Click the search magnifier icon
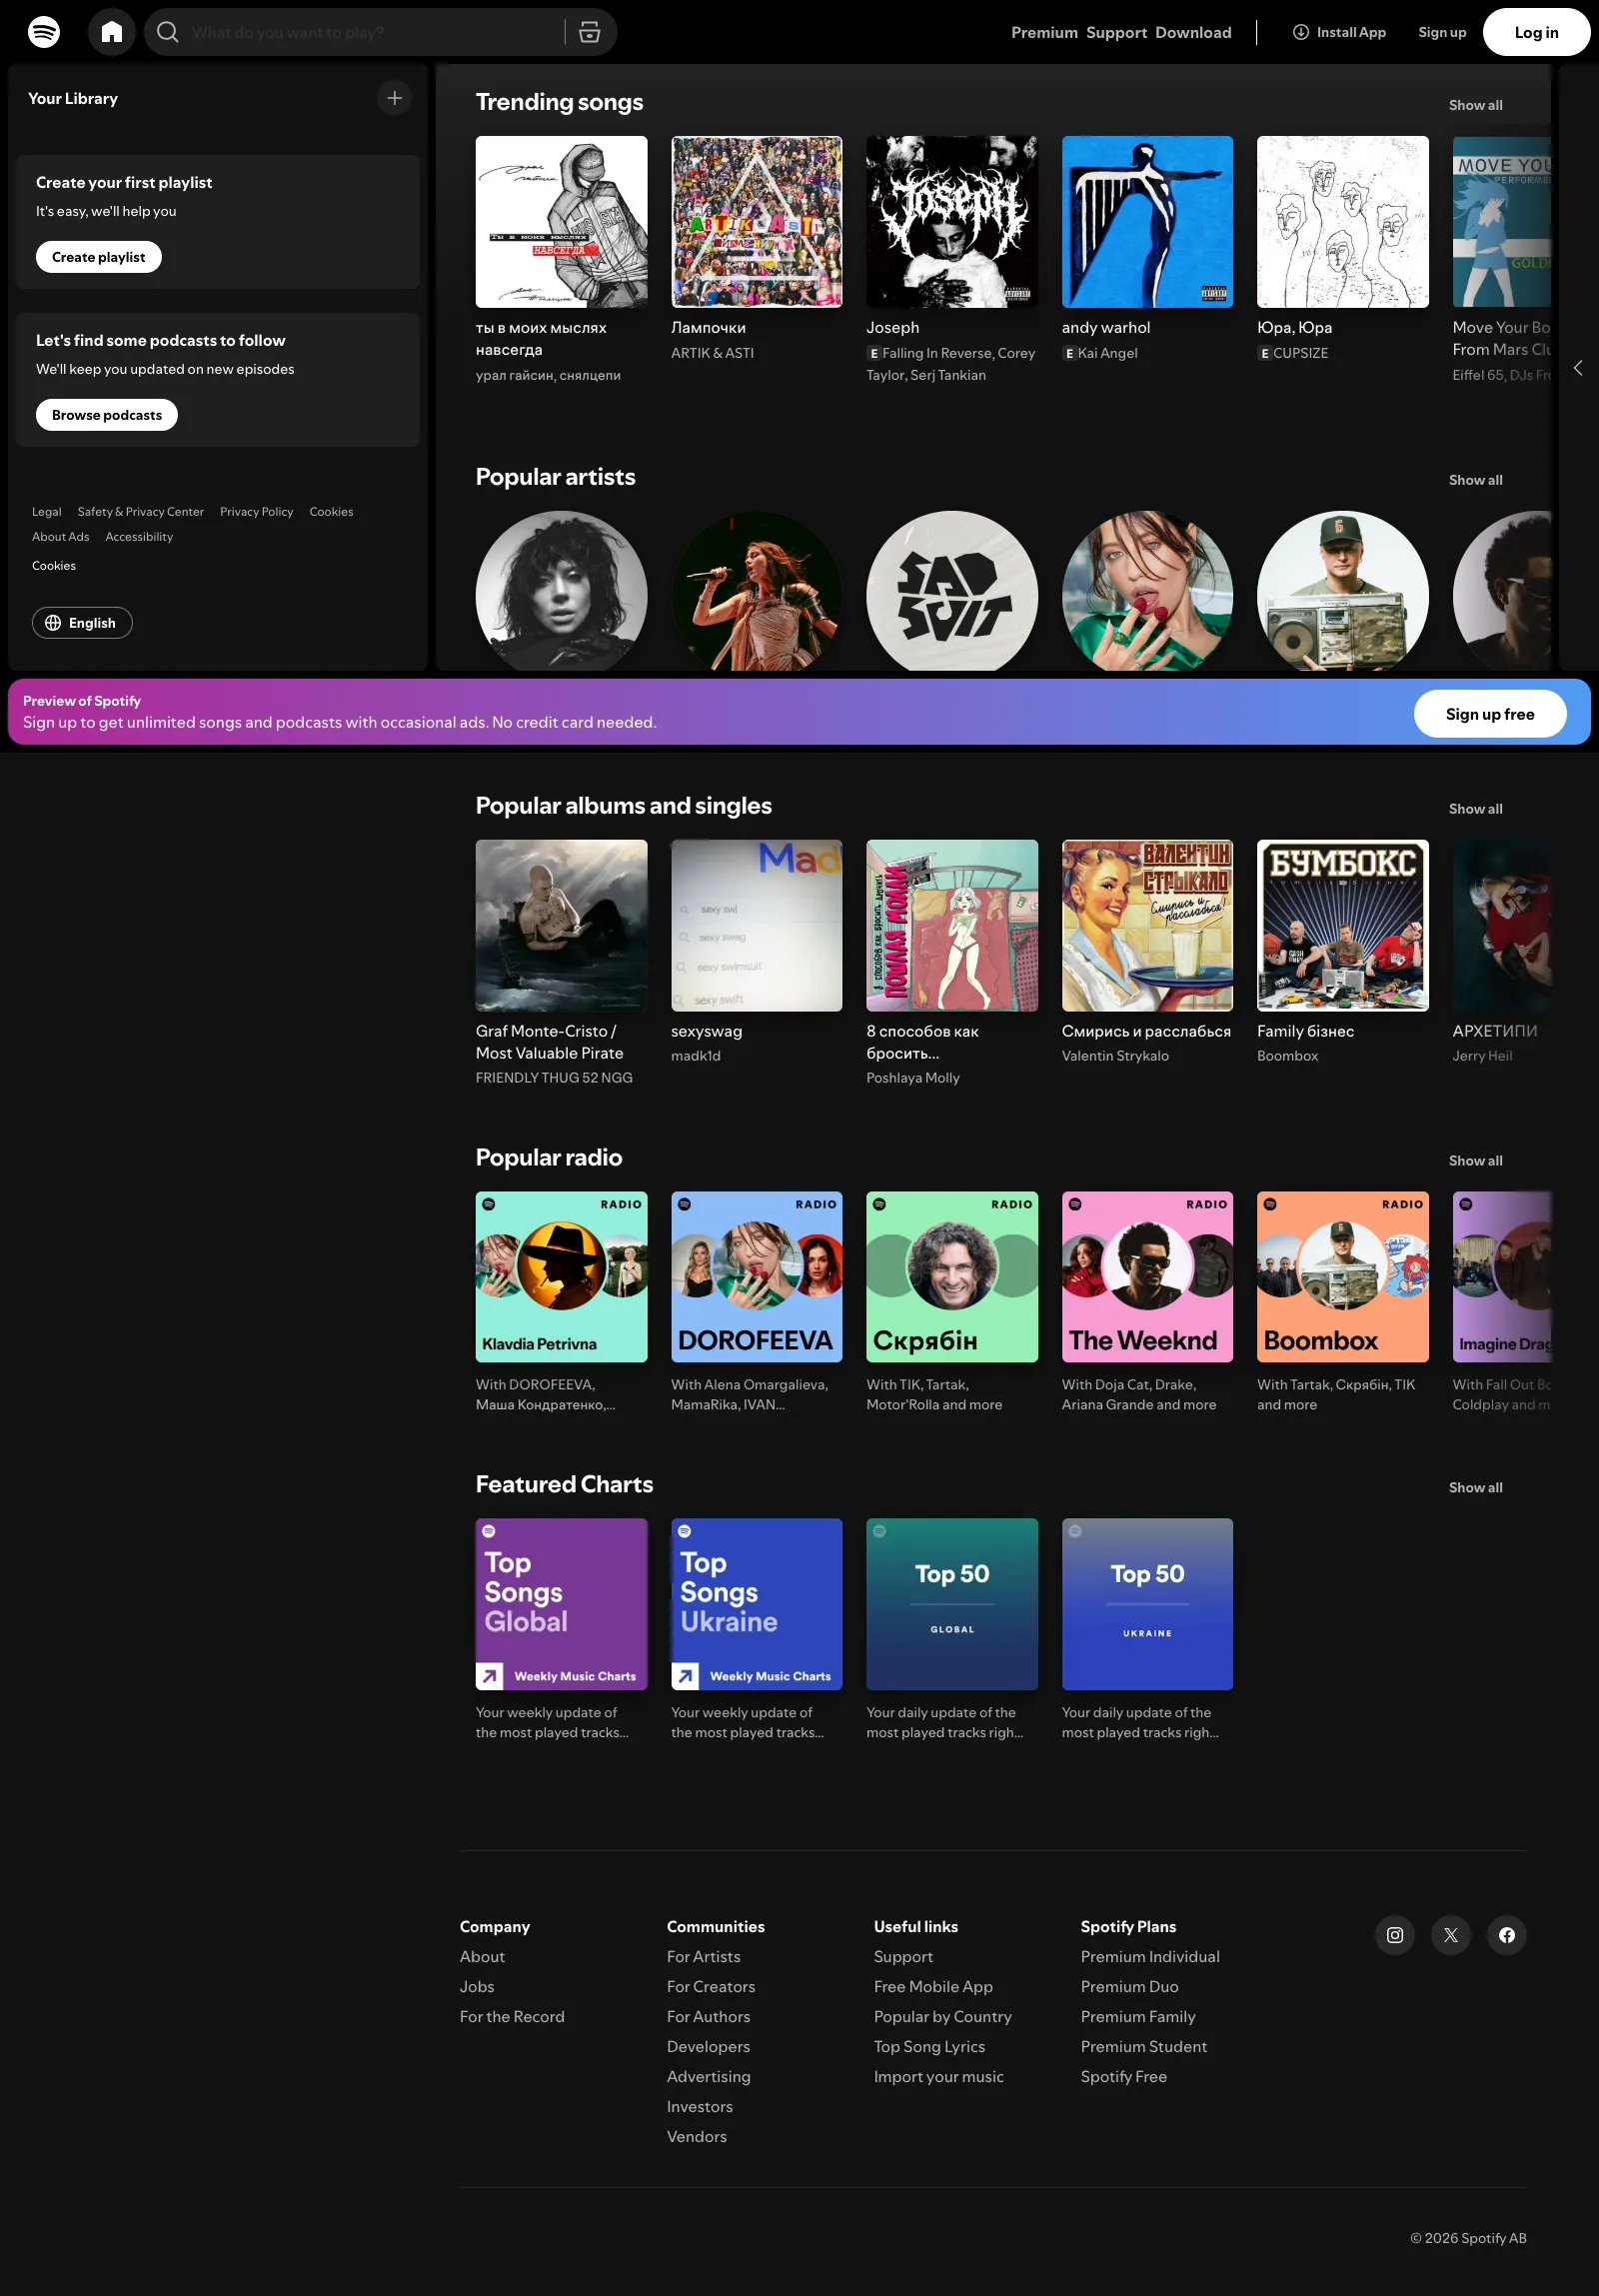The width and height of the screenshot is (1599, 2296). coord(168,32)
